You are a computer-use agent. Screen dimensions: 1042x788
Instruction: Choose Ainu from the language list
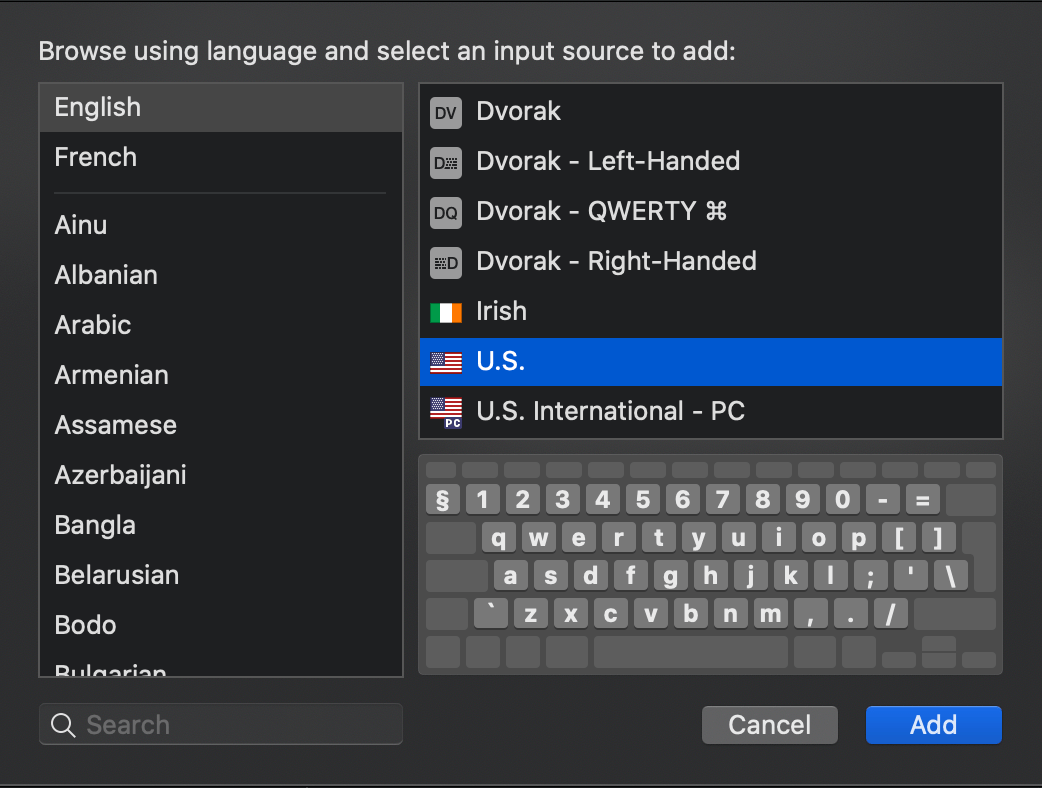[81, 225]
